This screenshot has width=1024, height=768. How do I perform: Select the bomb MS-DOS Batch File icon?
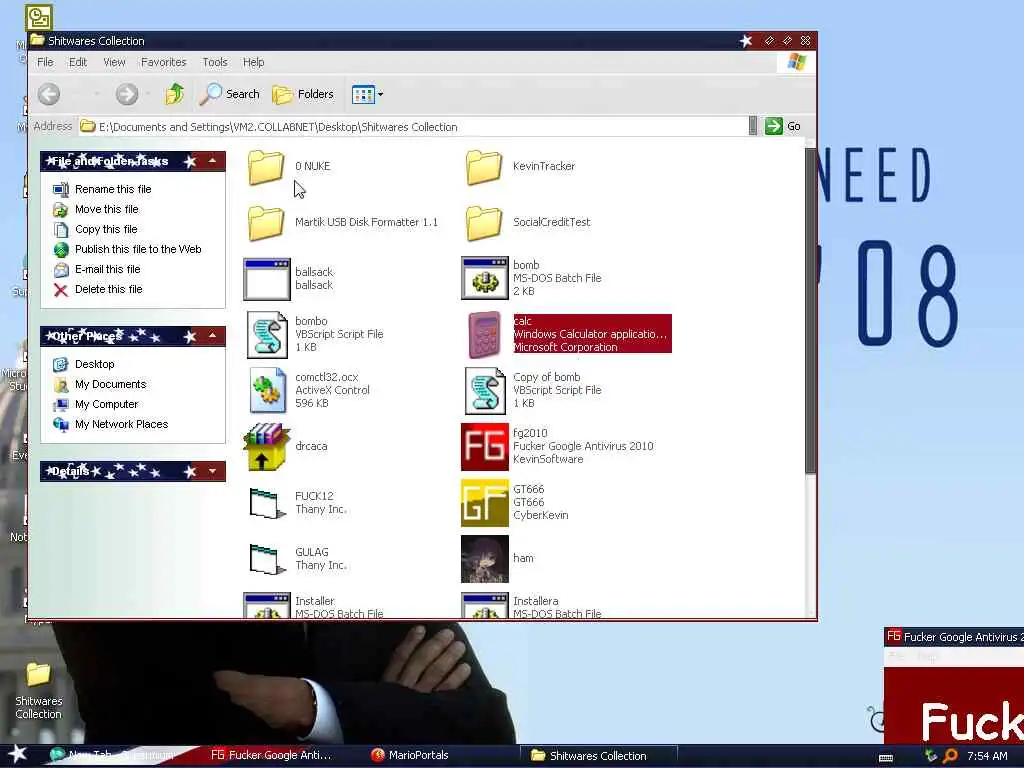coord(485,278)
